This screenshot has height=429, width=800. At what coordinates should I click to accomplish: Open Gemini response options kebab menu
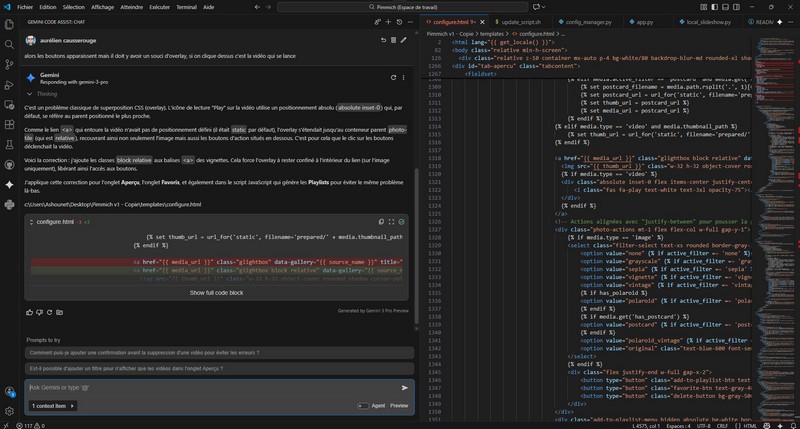click(x=404, y=78)
